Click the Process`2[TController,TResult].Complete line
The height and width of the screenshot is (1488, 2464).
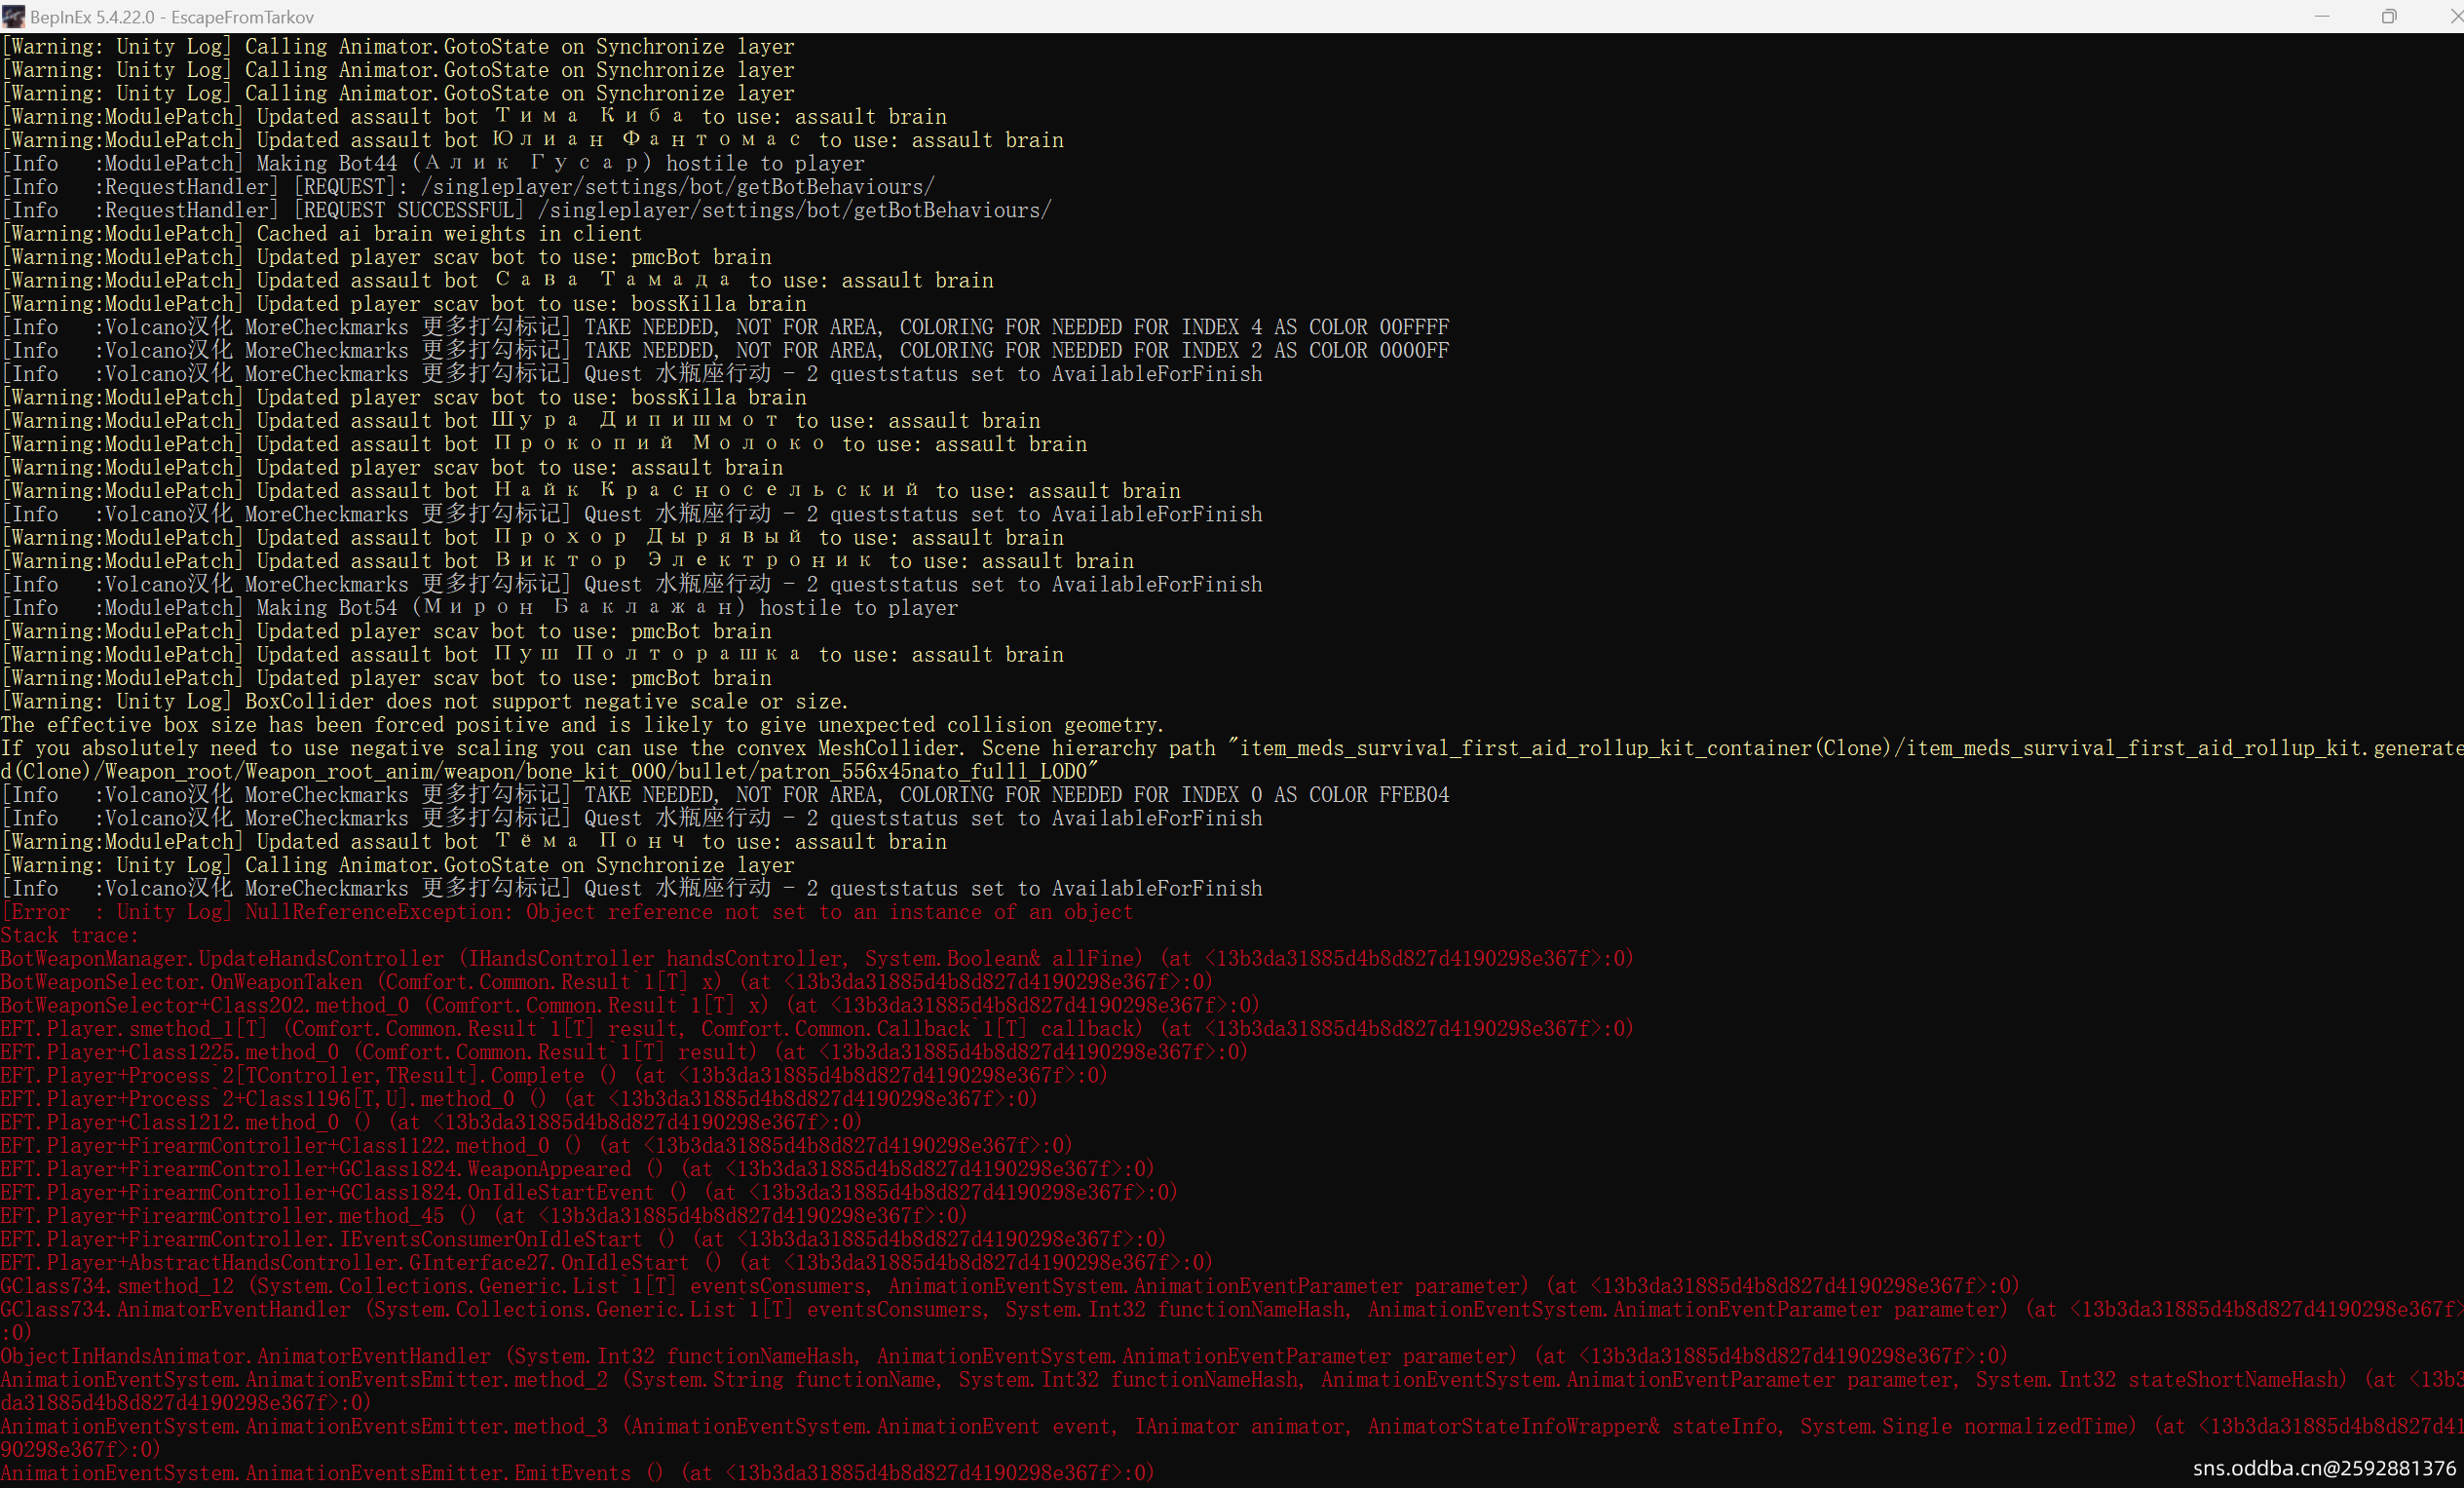click(x=554, y=1075)
